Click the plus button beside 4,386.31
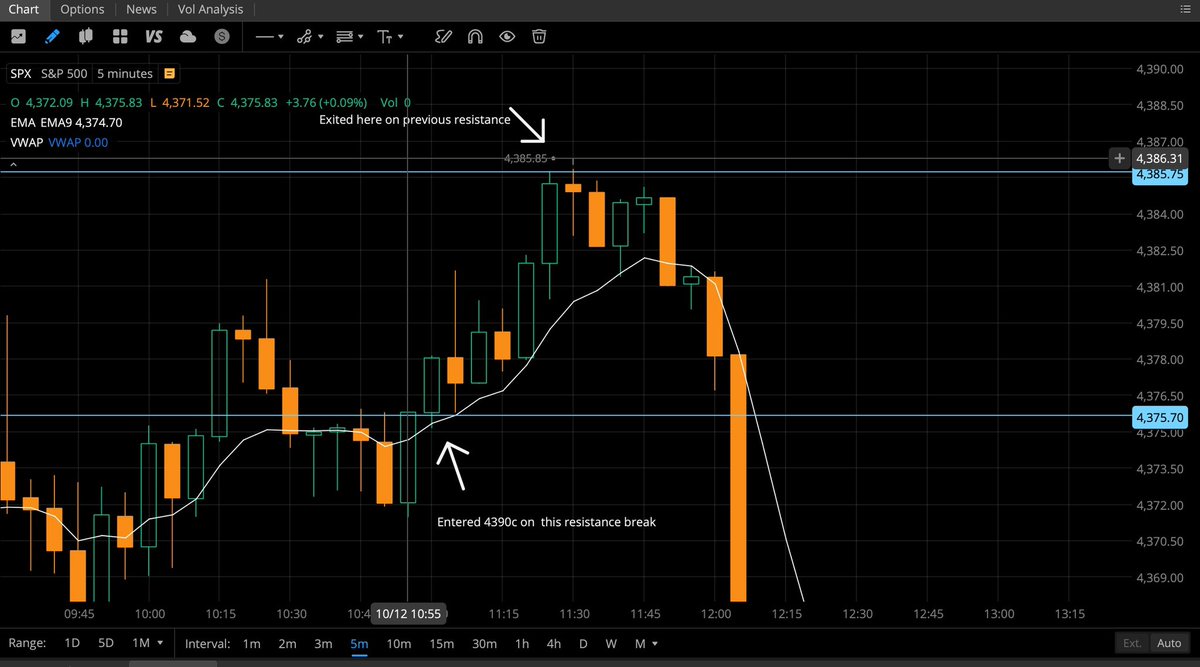Screen dimensions: 1200x667 pos(1120,158)
